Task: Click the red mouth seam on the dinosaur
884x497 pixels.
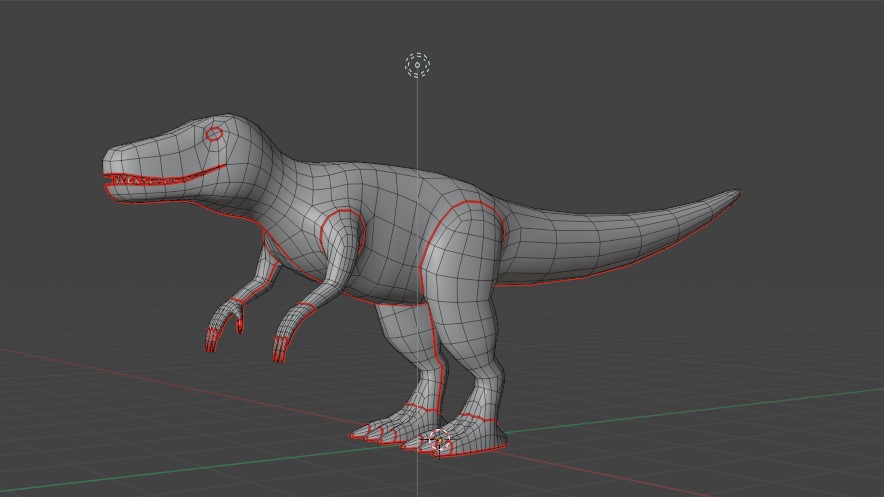Action: pyautogui.click(x=170, y=181)
